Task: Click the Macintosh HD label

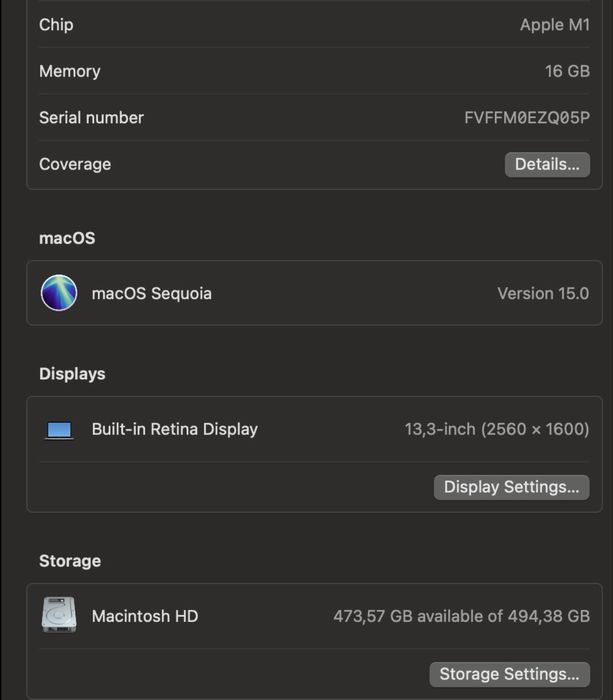Action: point(145,617)
